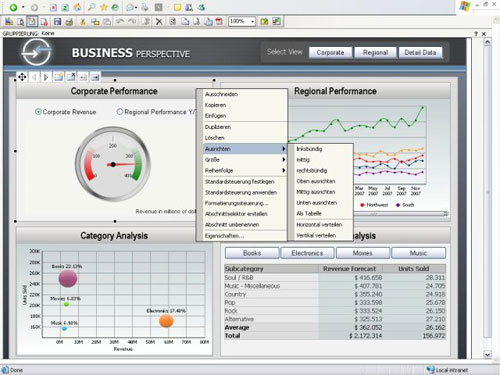Click the first icon in the document toolbar
Image resolution: width=500 pixels, height=375 pixels.
click(9, 22)
